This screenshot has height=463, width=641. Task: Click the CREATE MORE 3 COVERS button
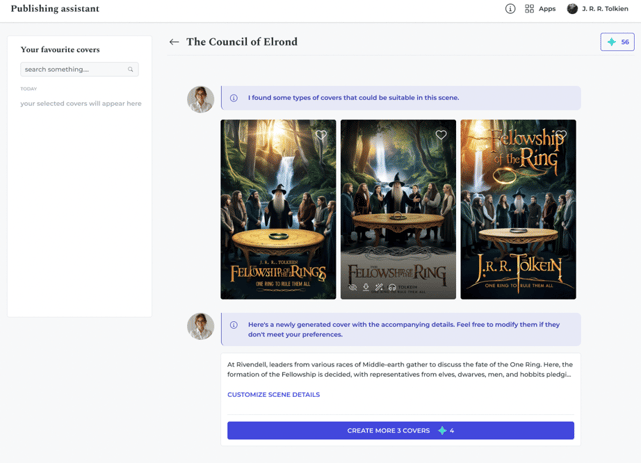(401, 430)
